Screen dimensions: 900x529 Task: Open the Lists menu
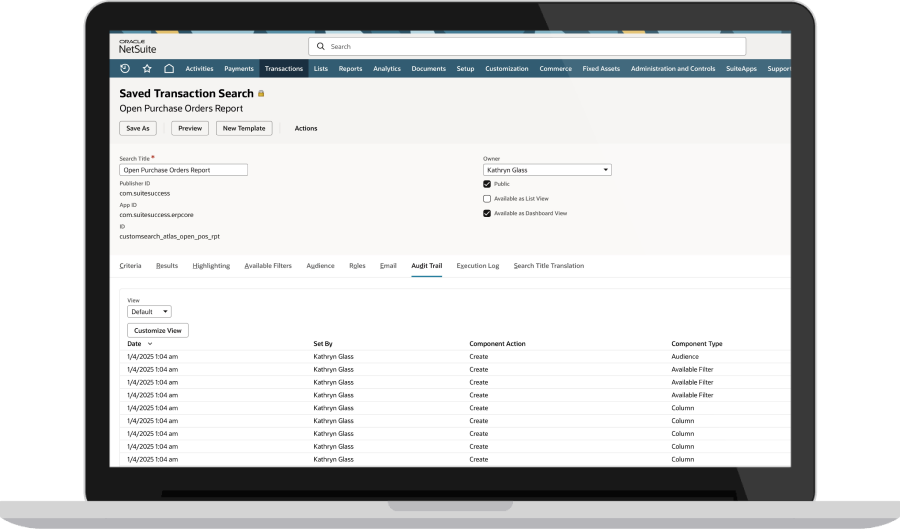321,69
